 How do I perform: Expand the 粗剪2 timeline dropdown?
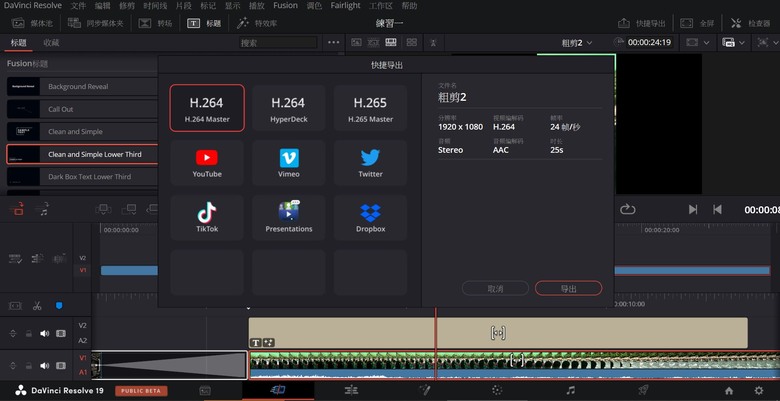coord(577,43)
